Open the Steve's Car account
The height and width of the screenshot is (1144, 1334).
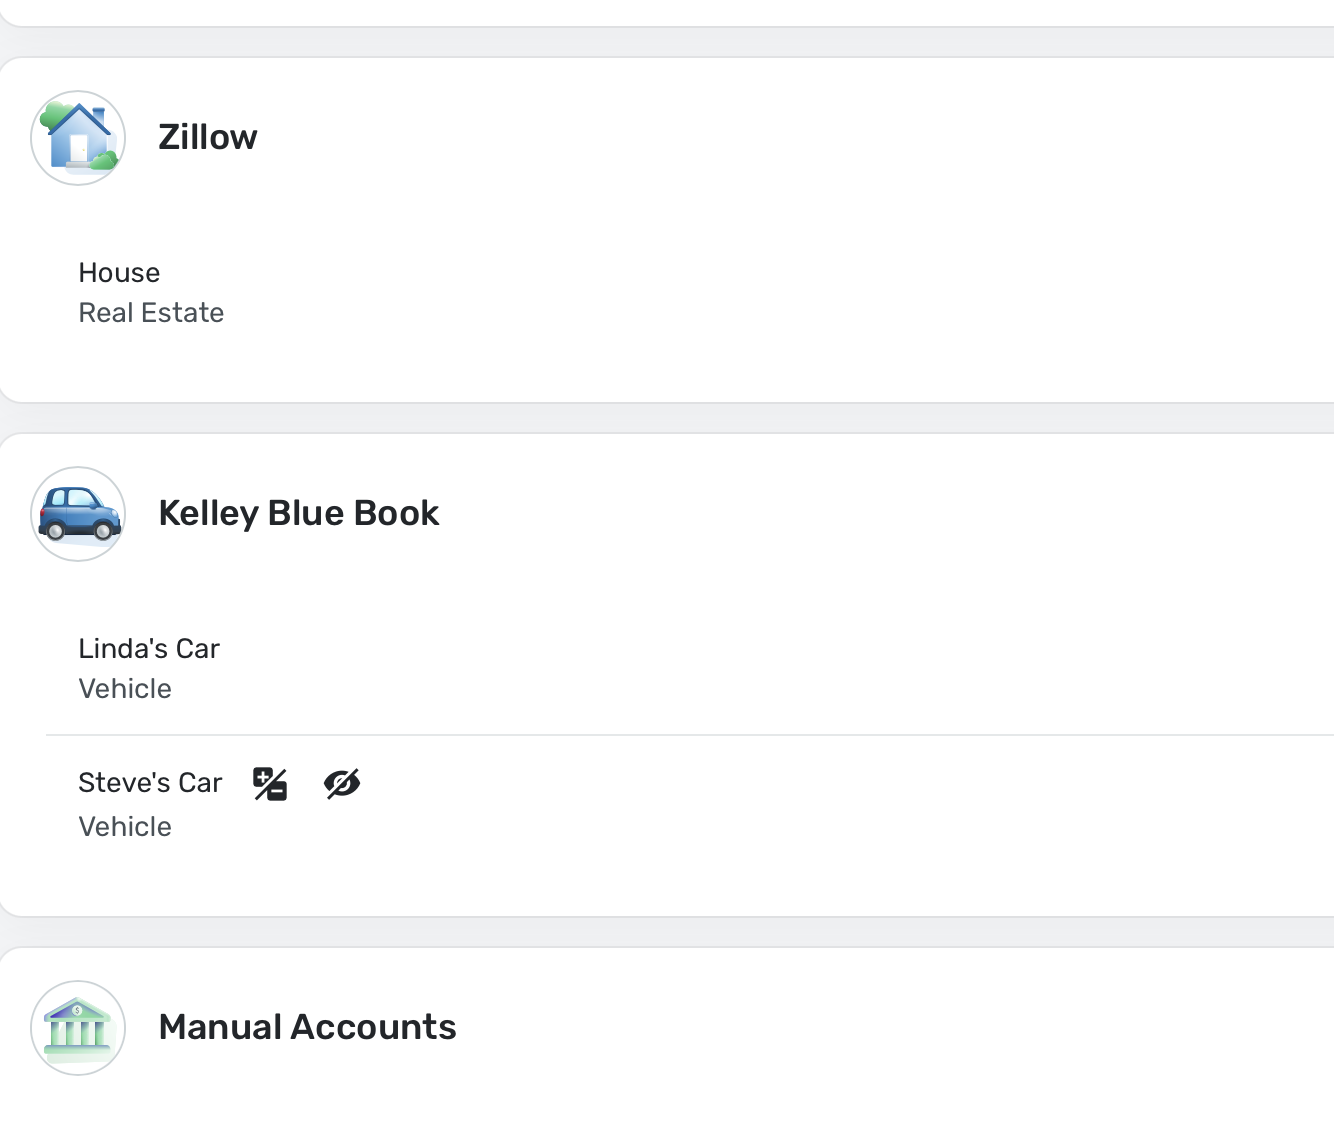coord(150,783)
